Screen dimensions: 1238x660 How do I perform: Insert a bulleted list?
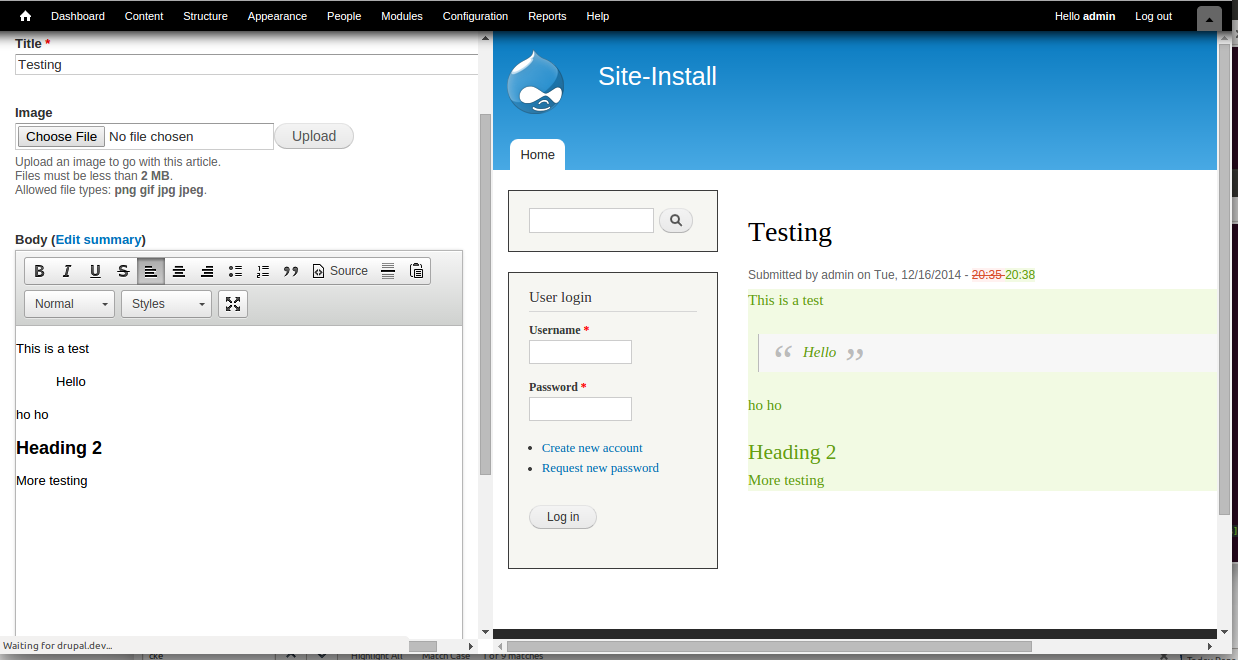(x=235, y=271)
